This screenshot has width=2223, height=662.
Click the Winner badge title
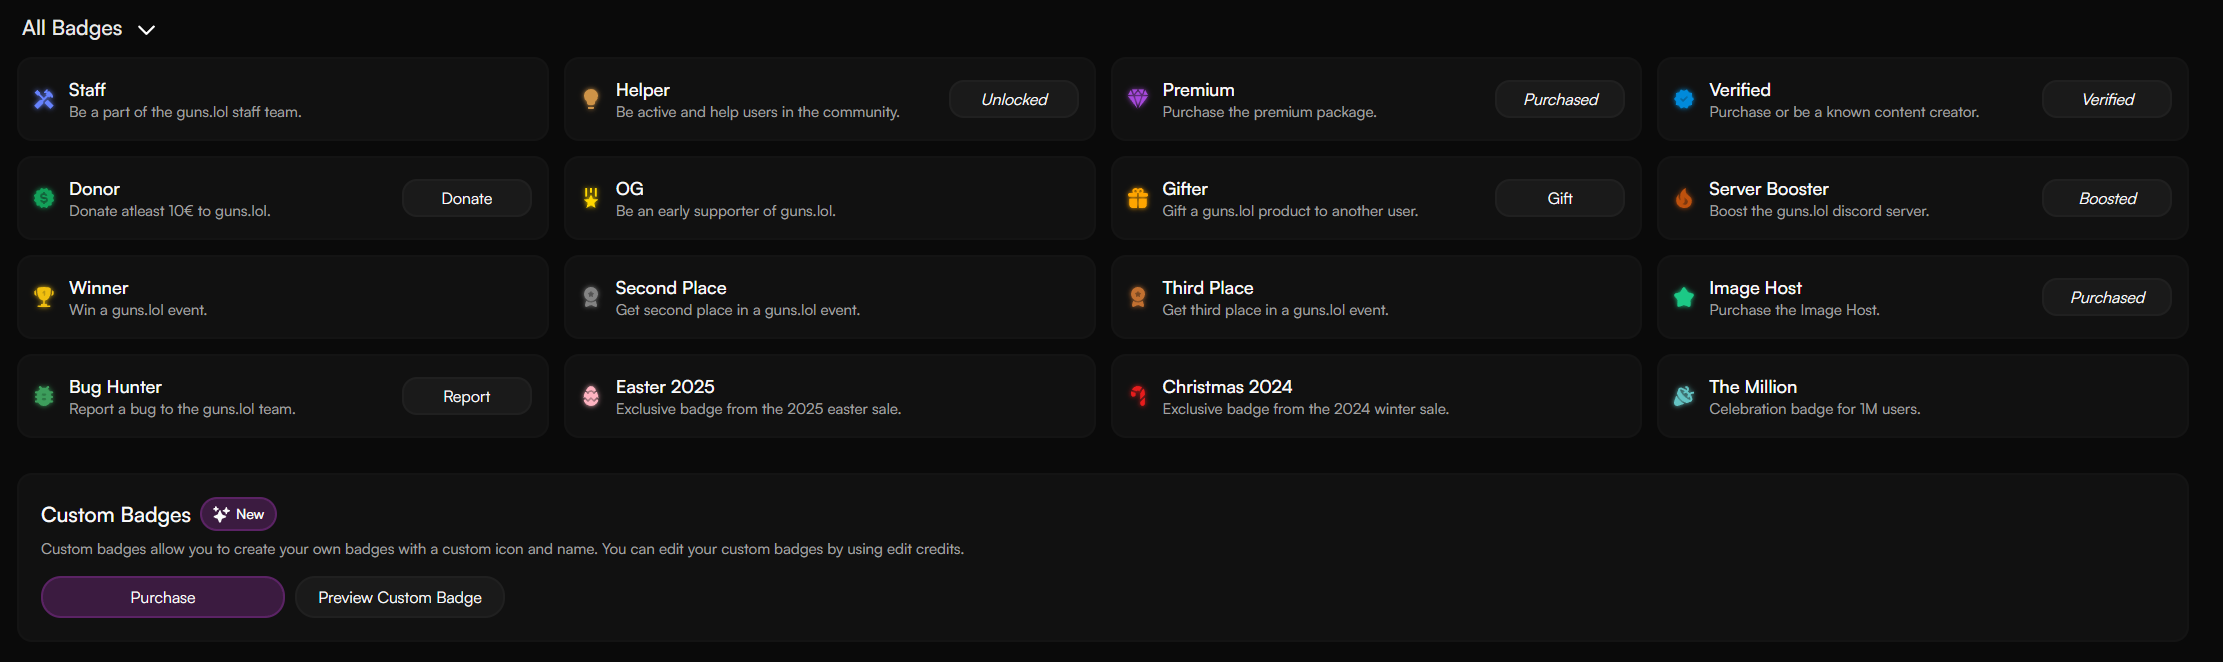(x=99, y=288)
